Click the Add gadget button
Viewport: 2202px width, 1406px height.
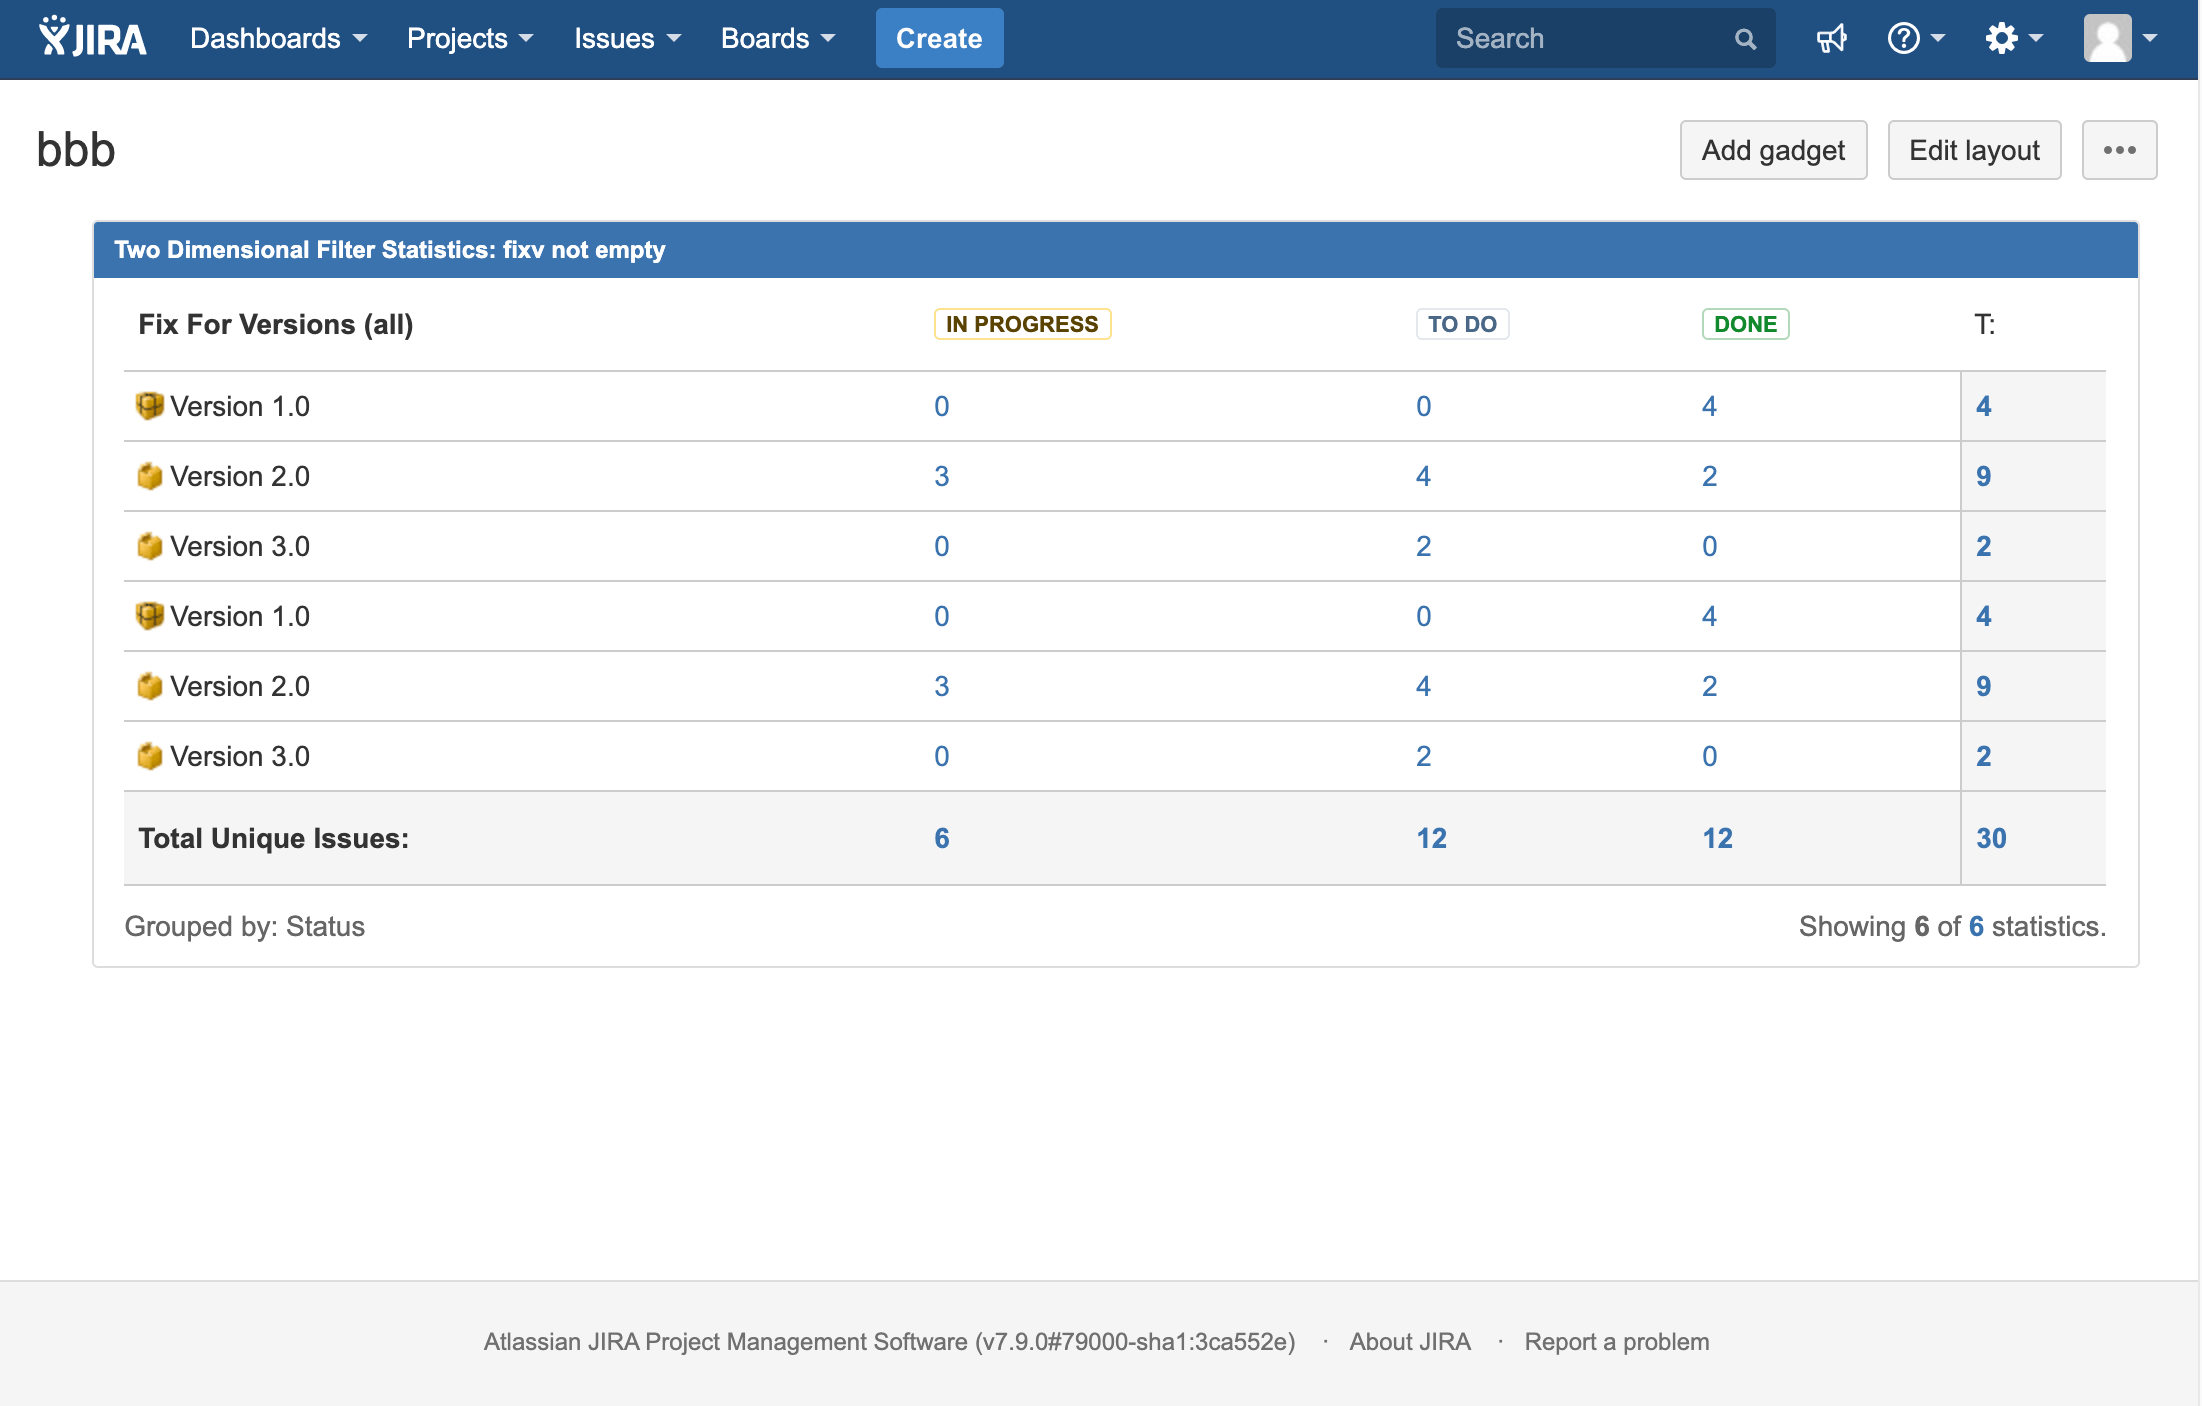tap(1772, 150)
